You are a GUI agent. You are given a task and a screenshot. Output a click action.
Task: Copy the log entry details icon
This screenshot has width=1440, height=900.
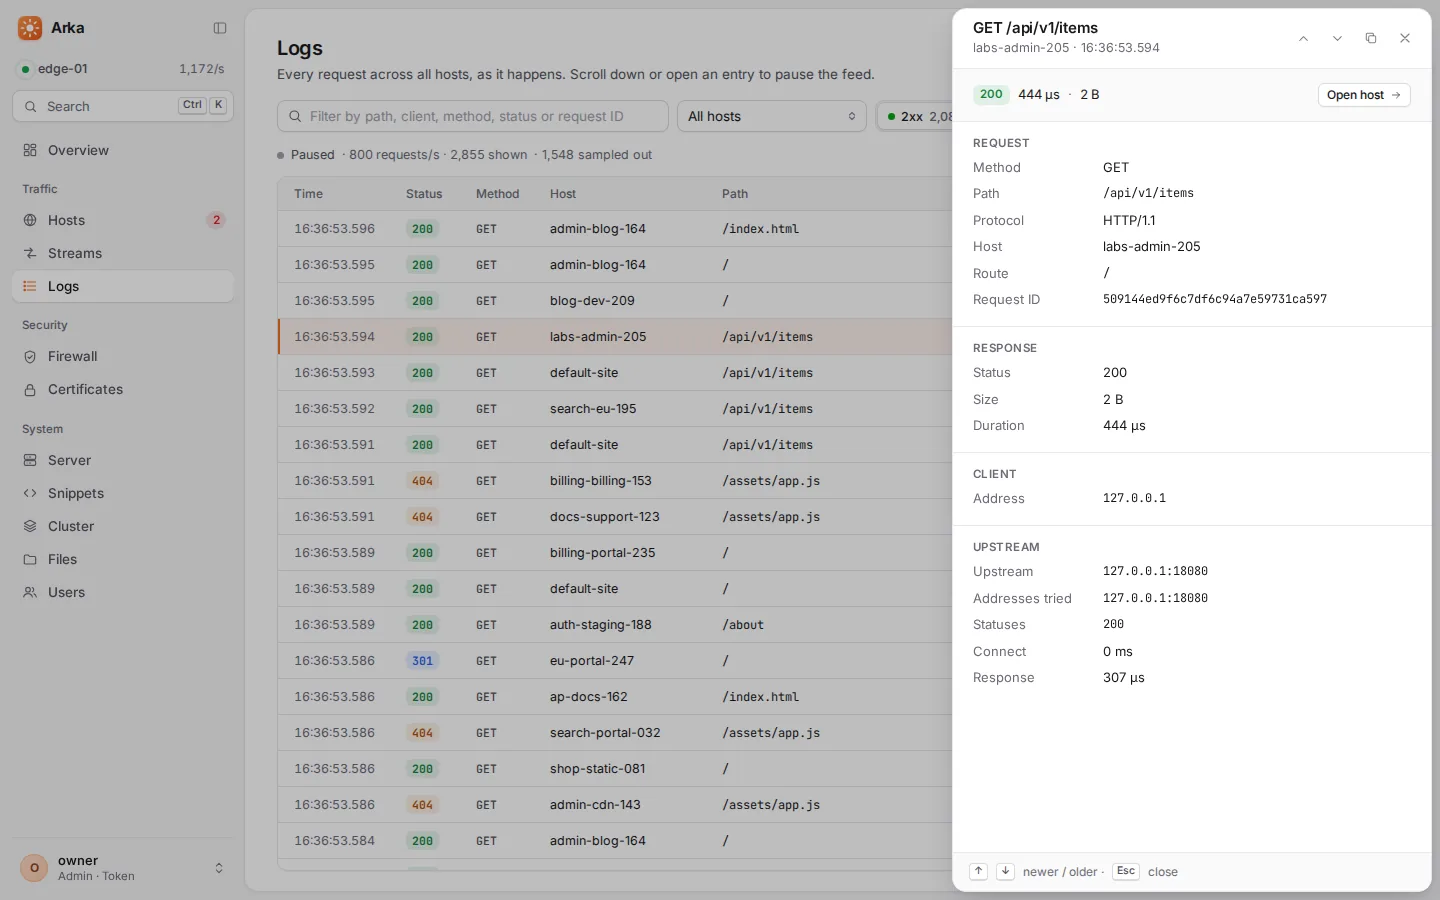tap(1371, 38)
